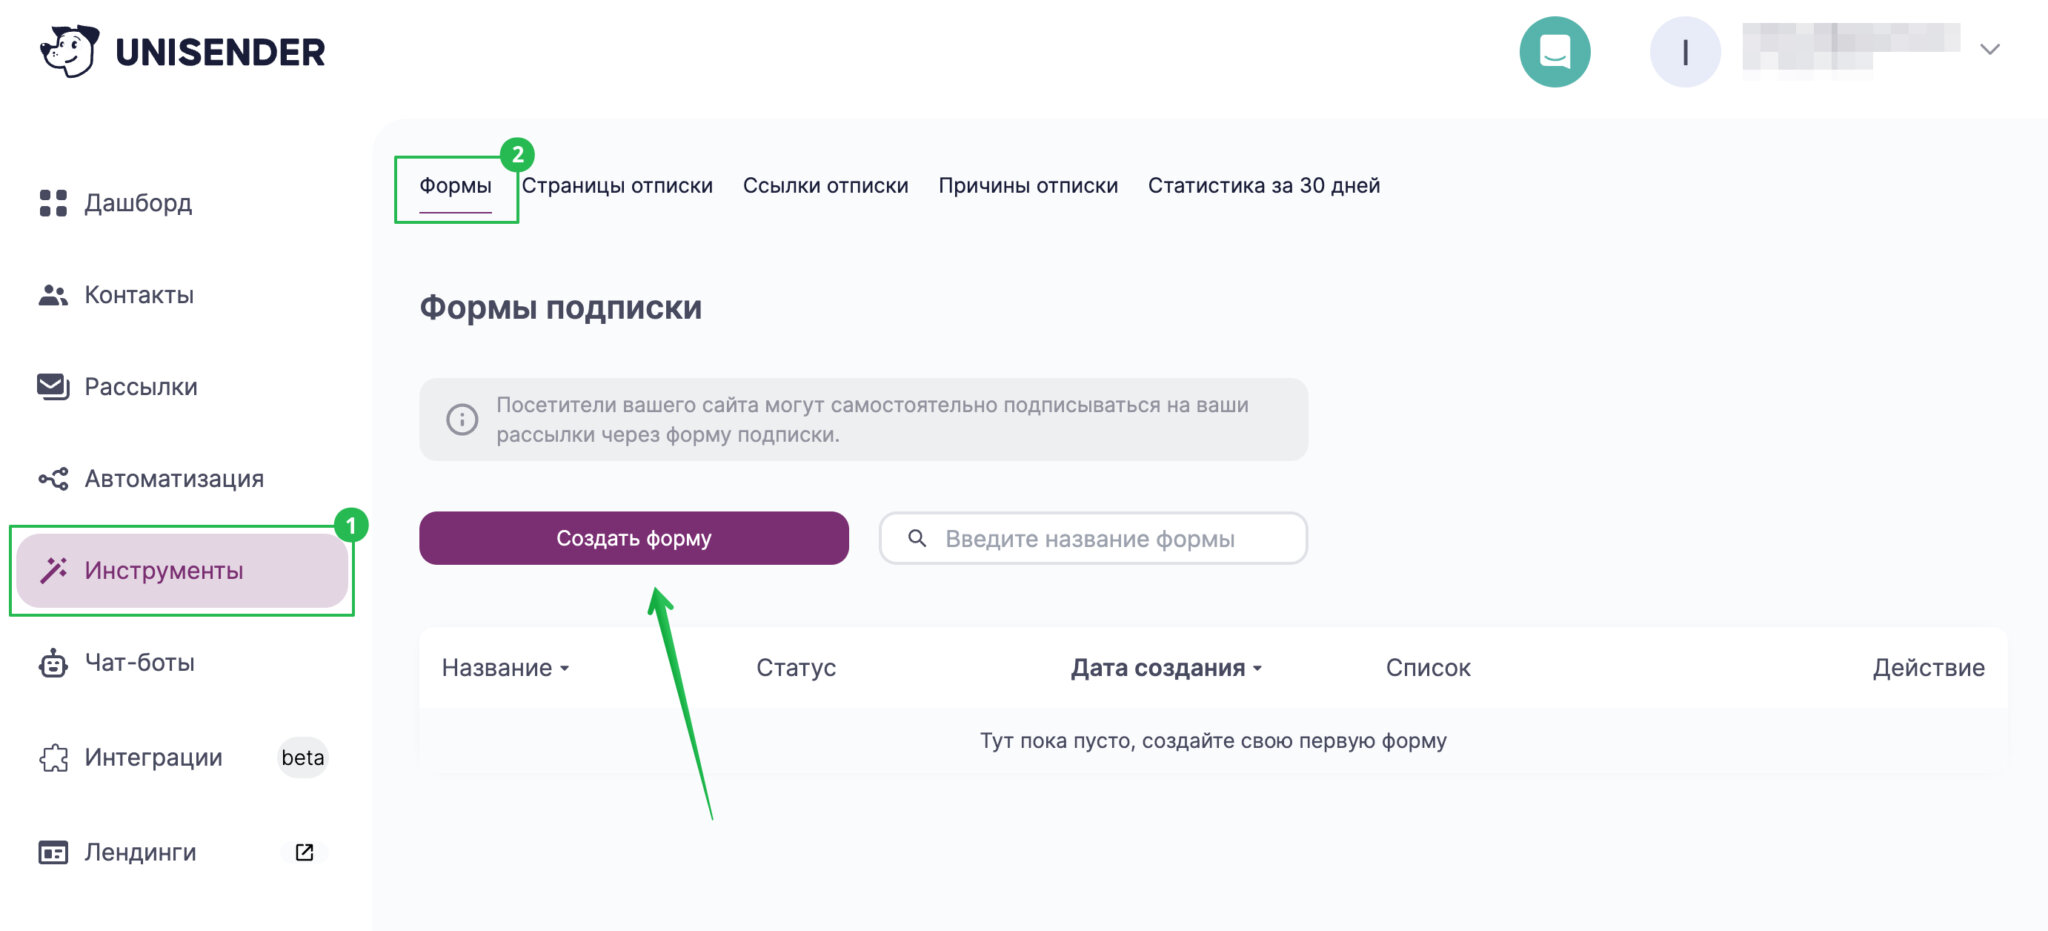2048x931 pixels.
Task: Click the Рассылки envelope icon
Action: click(53, 387)
